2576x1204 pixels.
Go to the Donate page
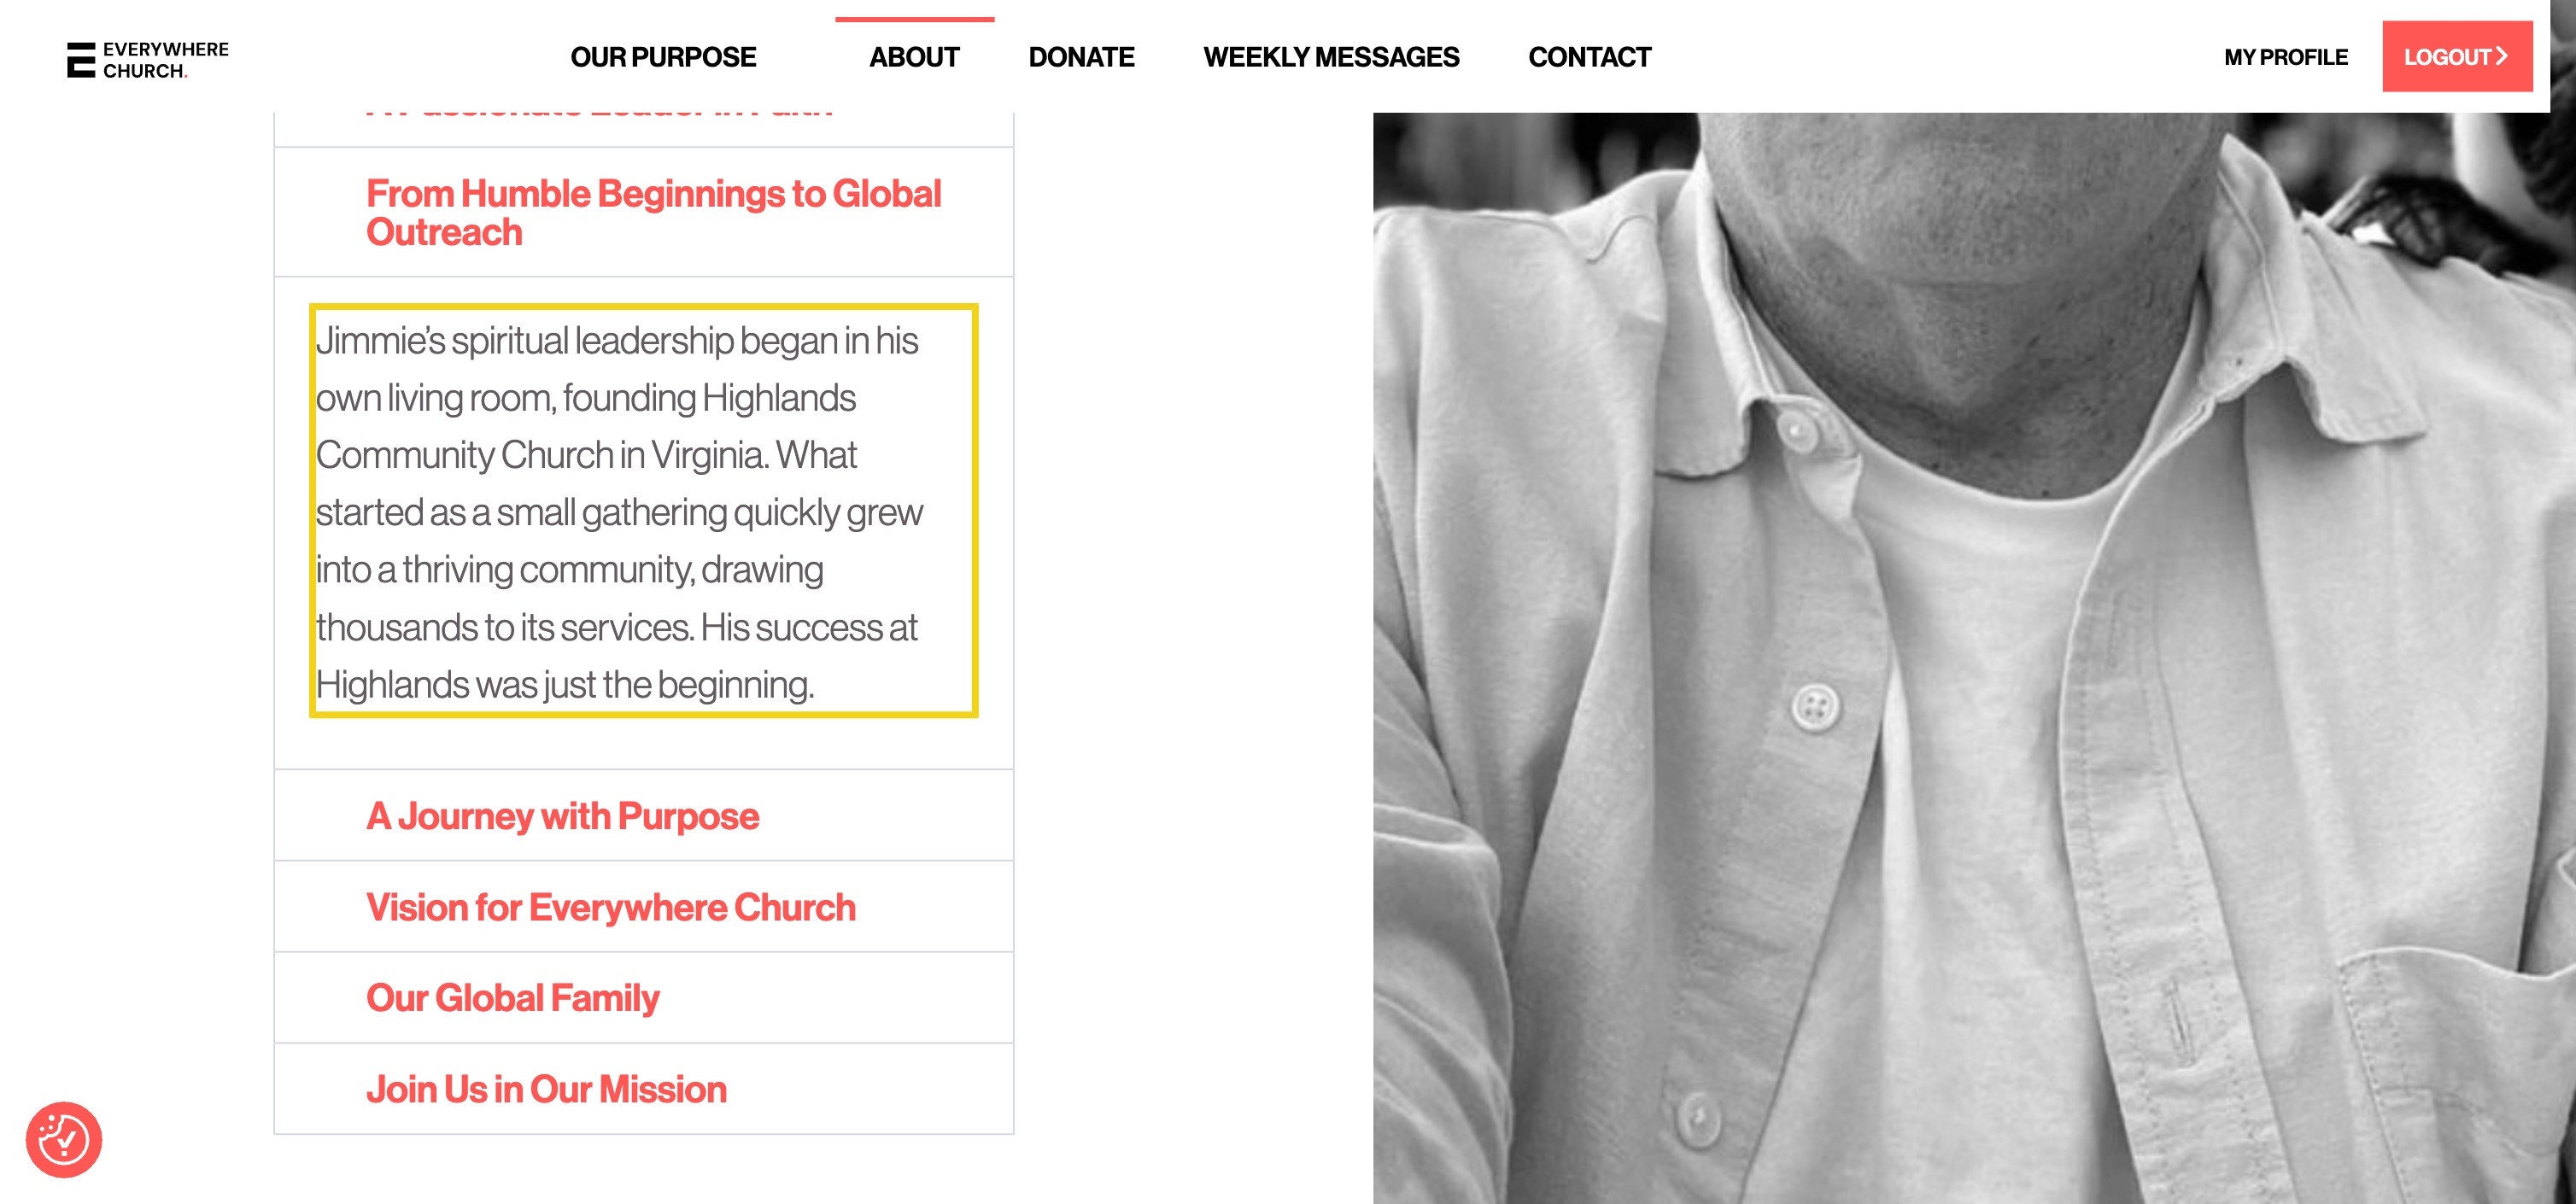click(1081, 57)
